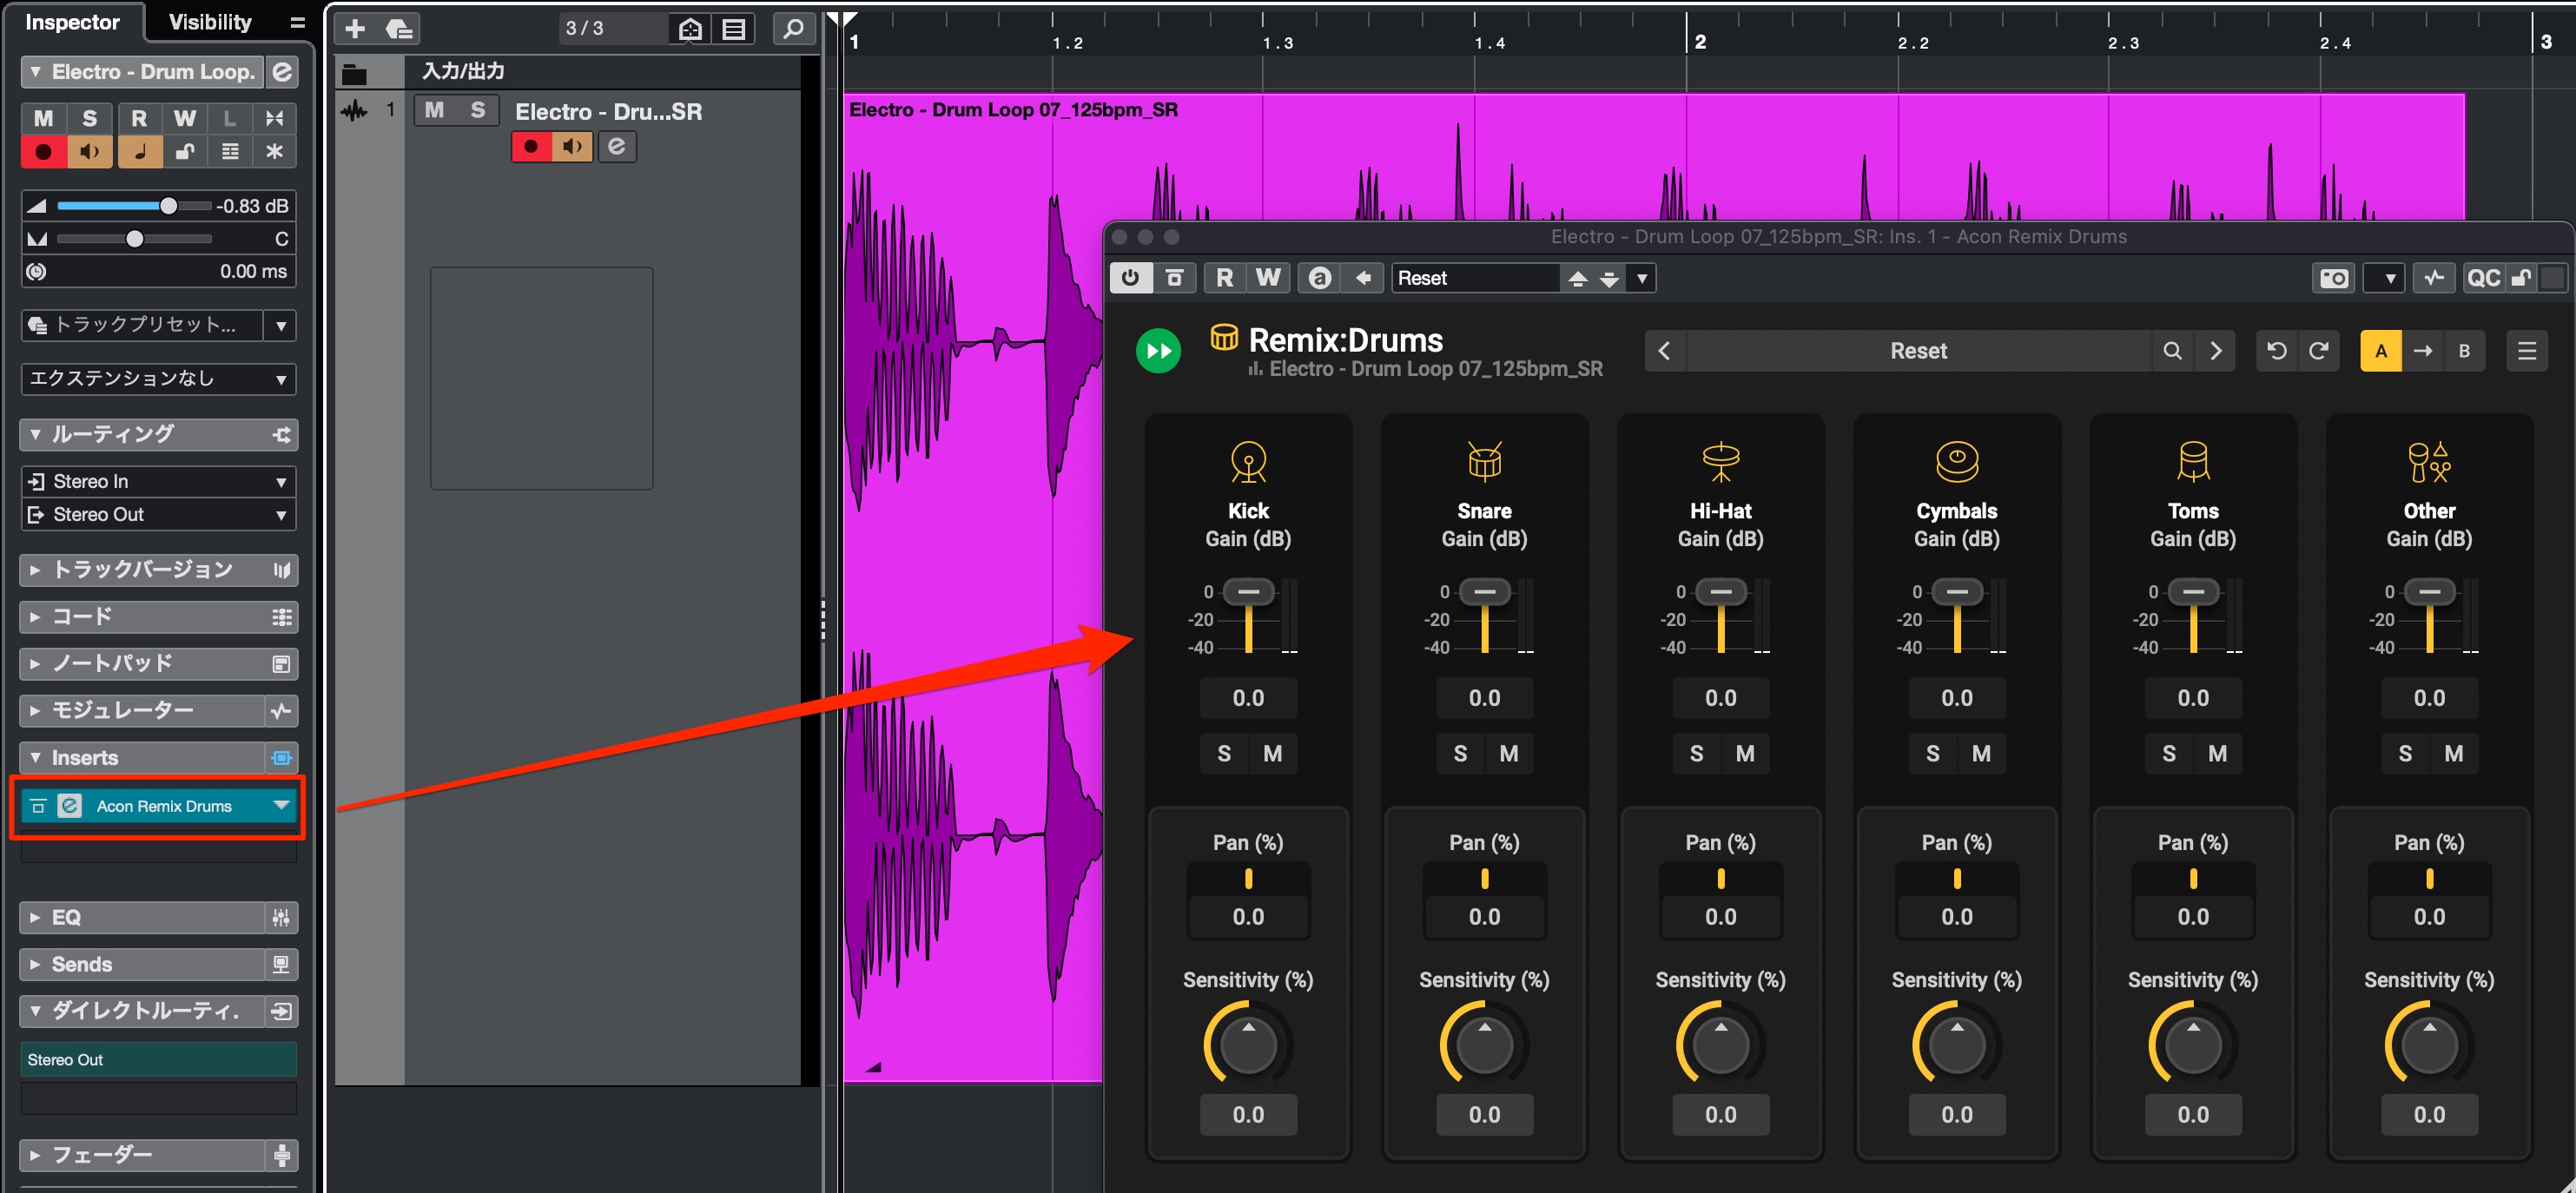The image size is (2576, 1193).
Task: Click the Kick gain fader handle
Action: [x=1248, y=592]
